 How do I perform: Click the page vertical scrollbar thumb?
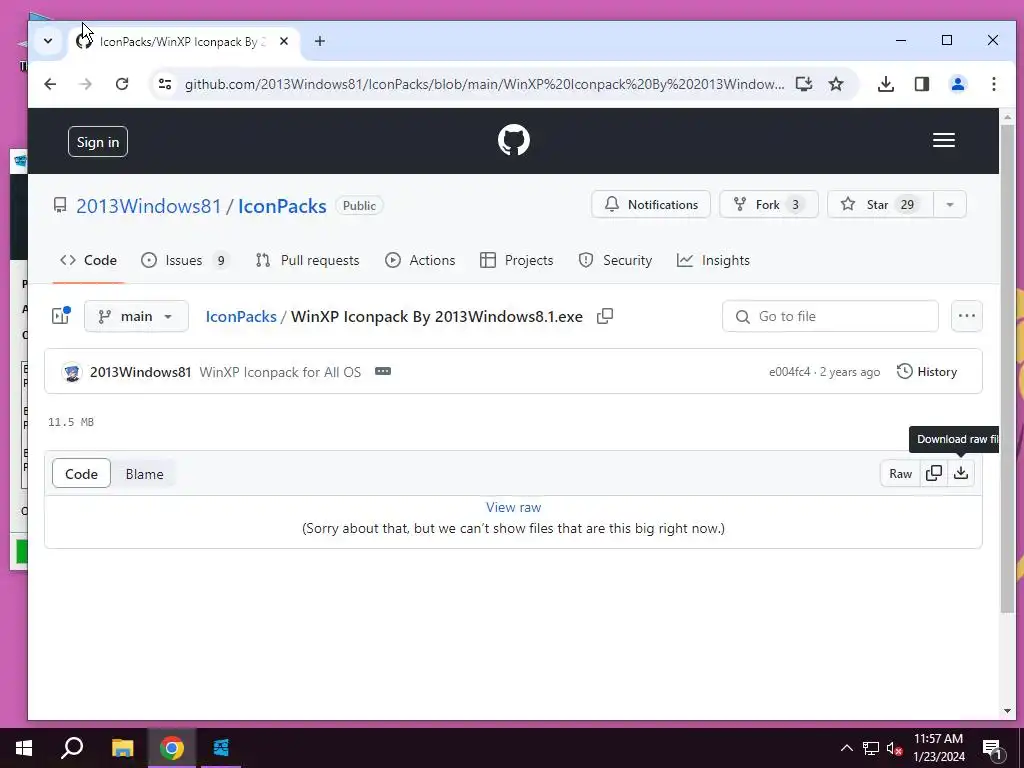tap(1007, 367)
